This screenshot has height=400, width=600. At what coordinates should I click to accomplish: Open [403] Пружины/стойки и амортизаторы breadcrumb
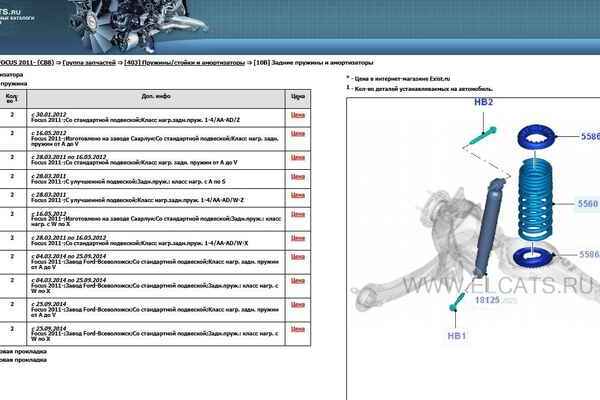point(184,62)
